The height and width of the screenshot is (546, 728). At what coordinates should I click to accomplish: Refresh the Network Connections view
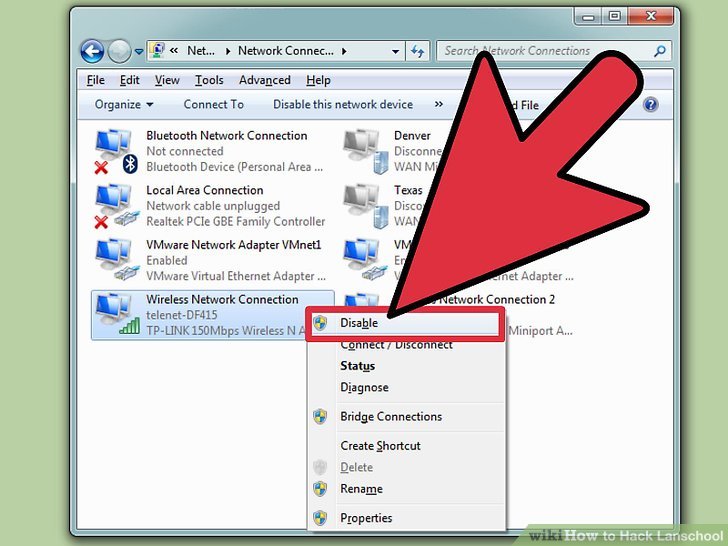pos(417,51)
